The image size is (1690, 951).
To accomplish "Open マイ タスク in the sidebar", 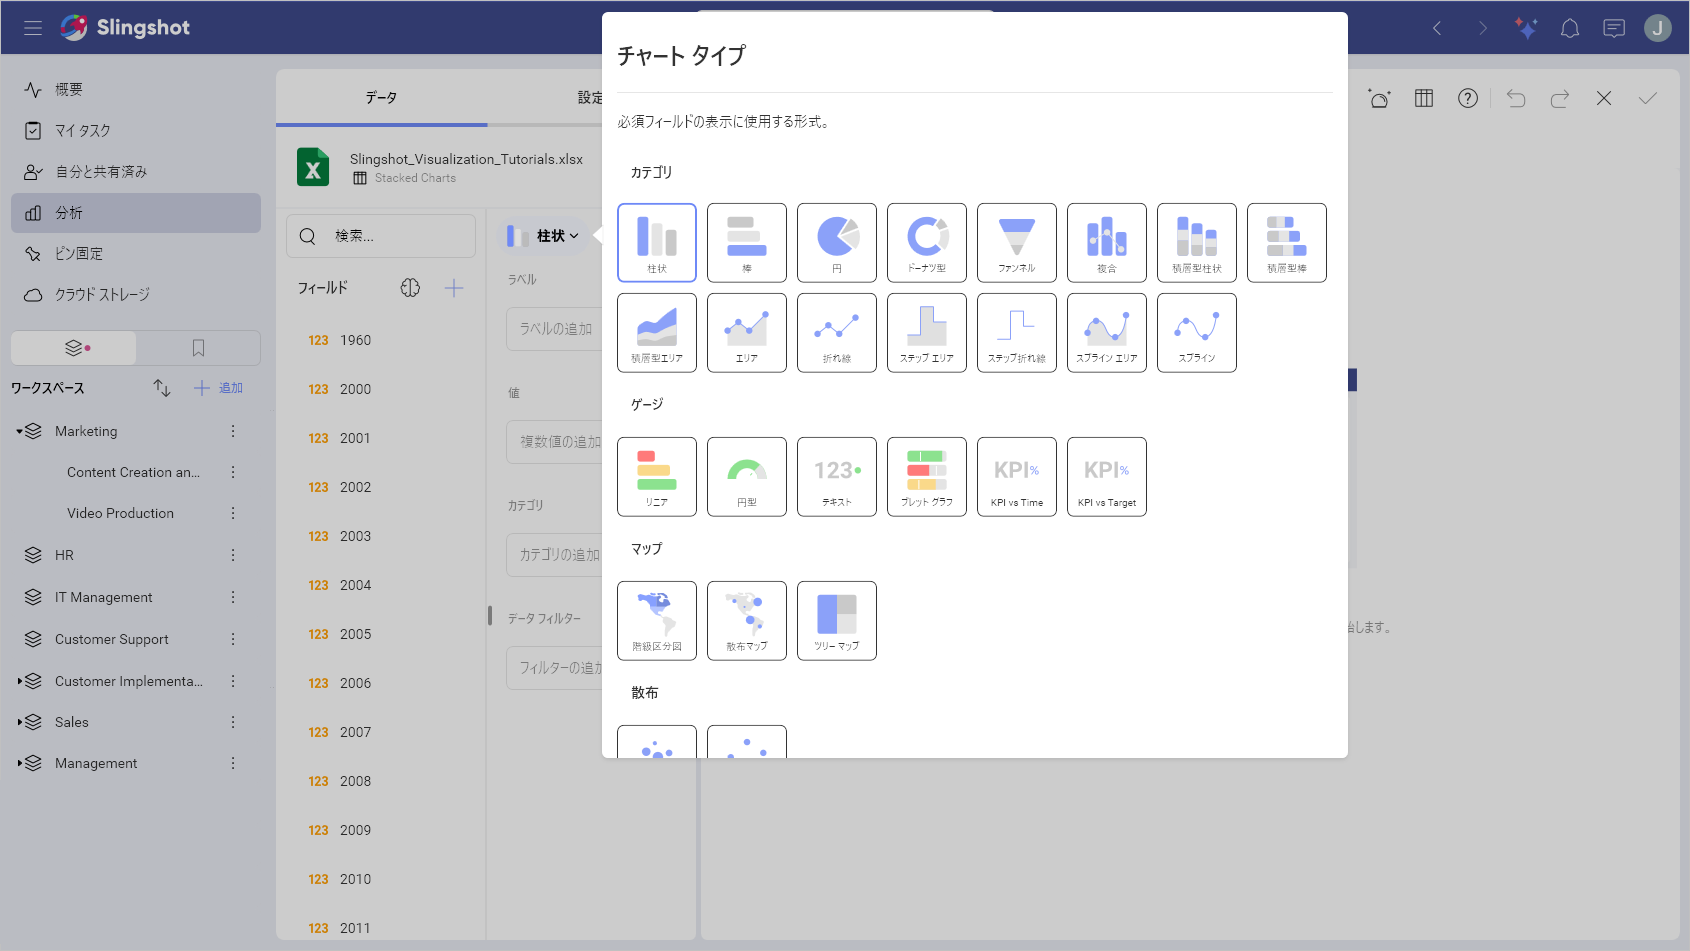I will click(136, 131).
